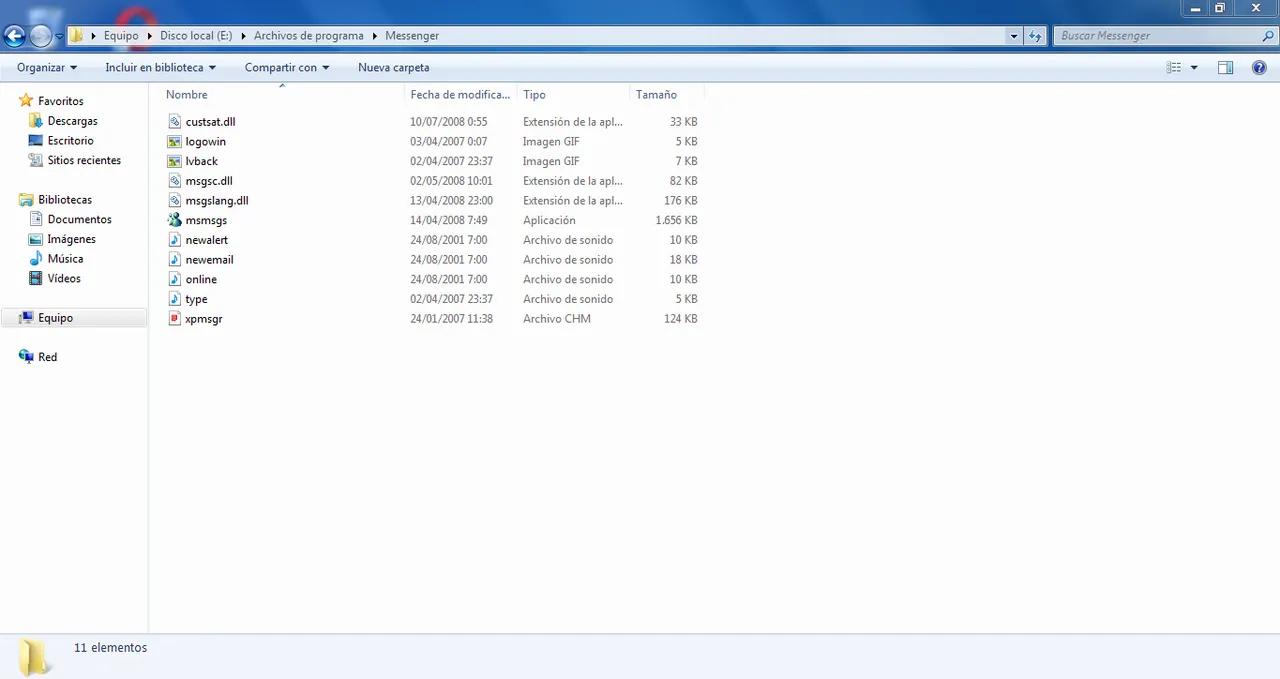Click the custsat.dll file icon
The width and height of the screenshot is (1280, 679).
click(175, 121)
